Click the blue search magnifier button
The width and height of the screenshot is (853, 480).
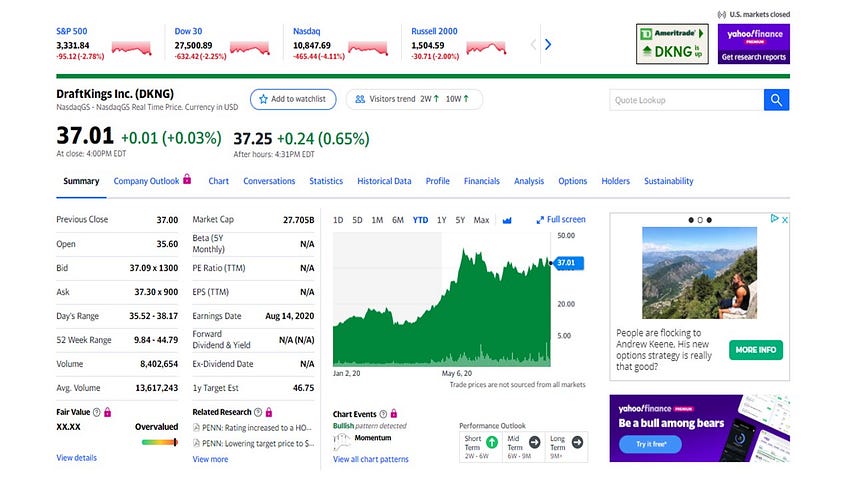(x=776, y=100)
